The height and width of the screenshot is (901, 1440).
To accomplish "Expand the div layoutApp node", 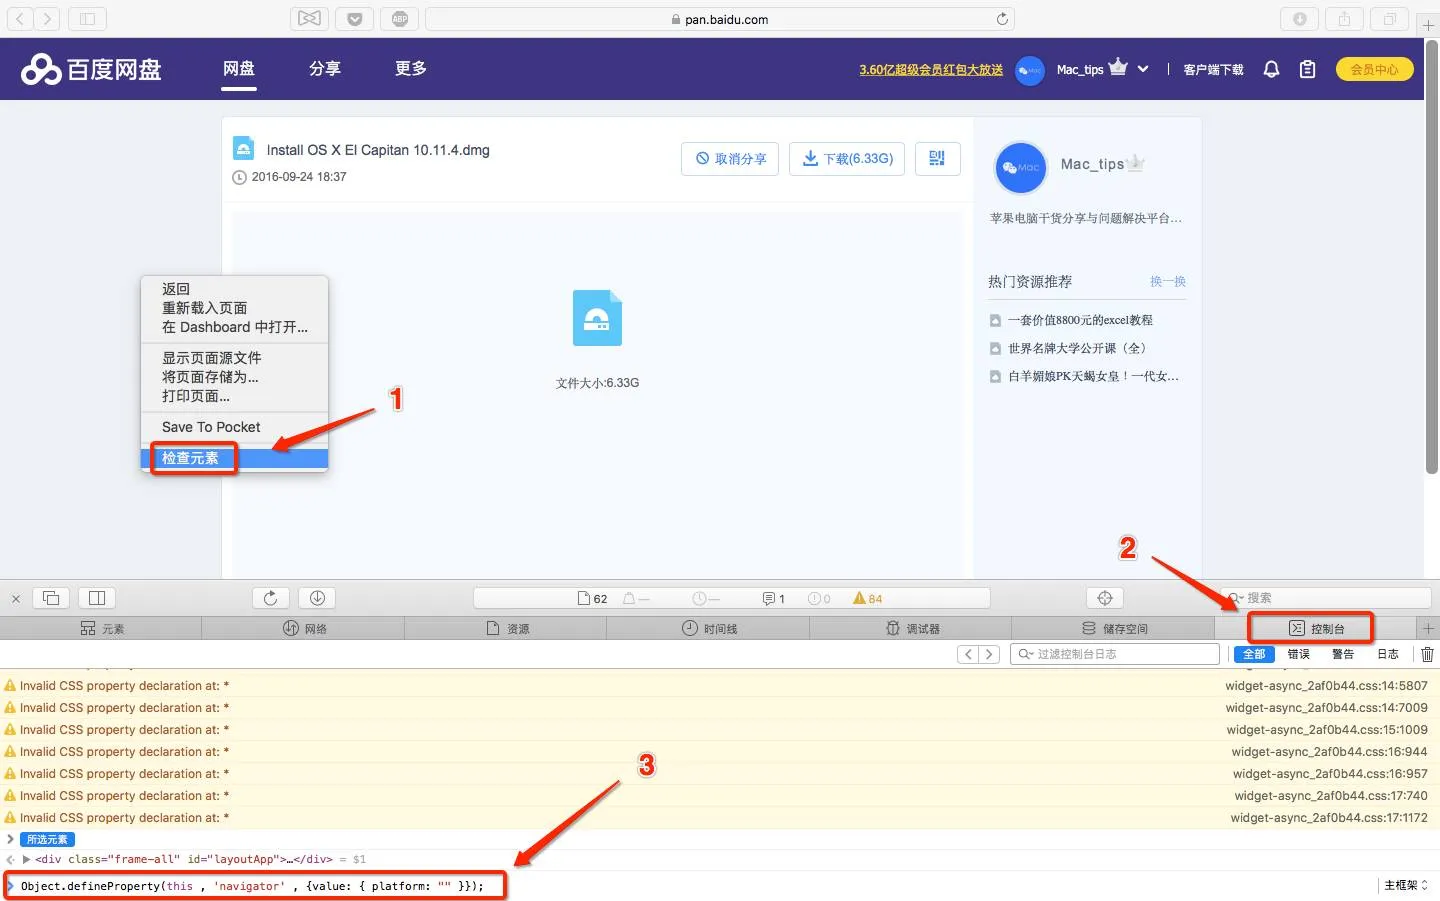I will [27, 859].
